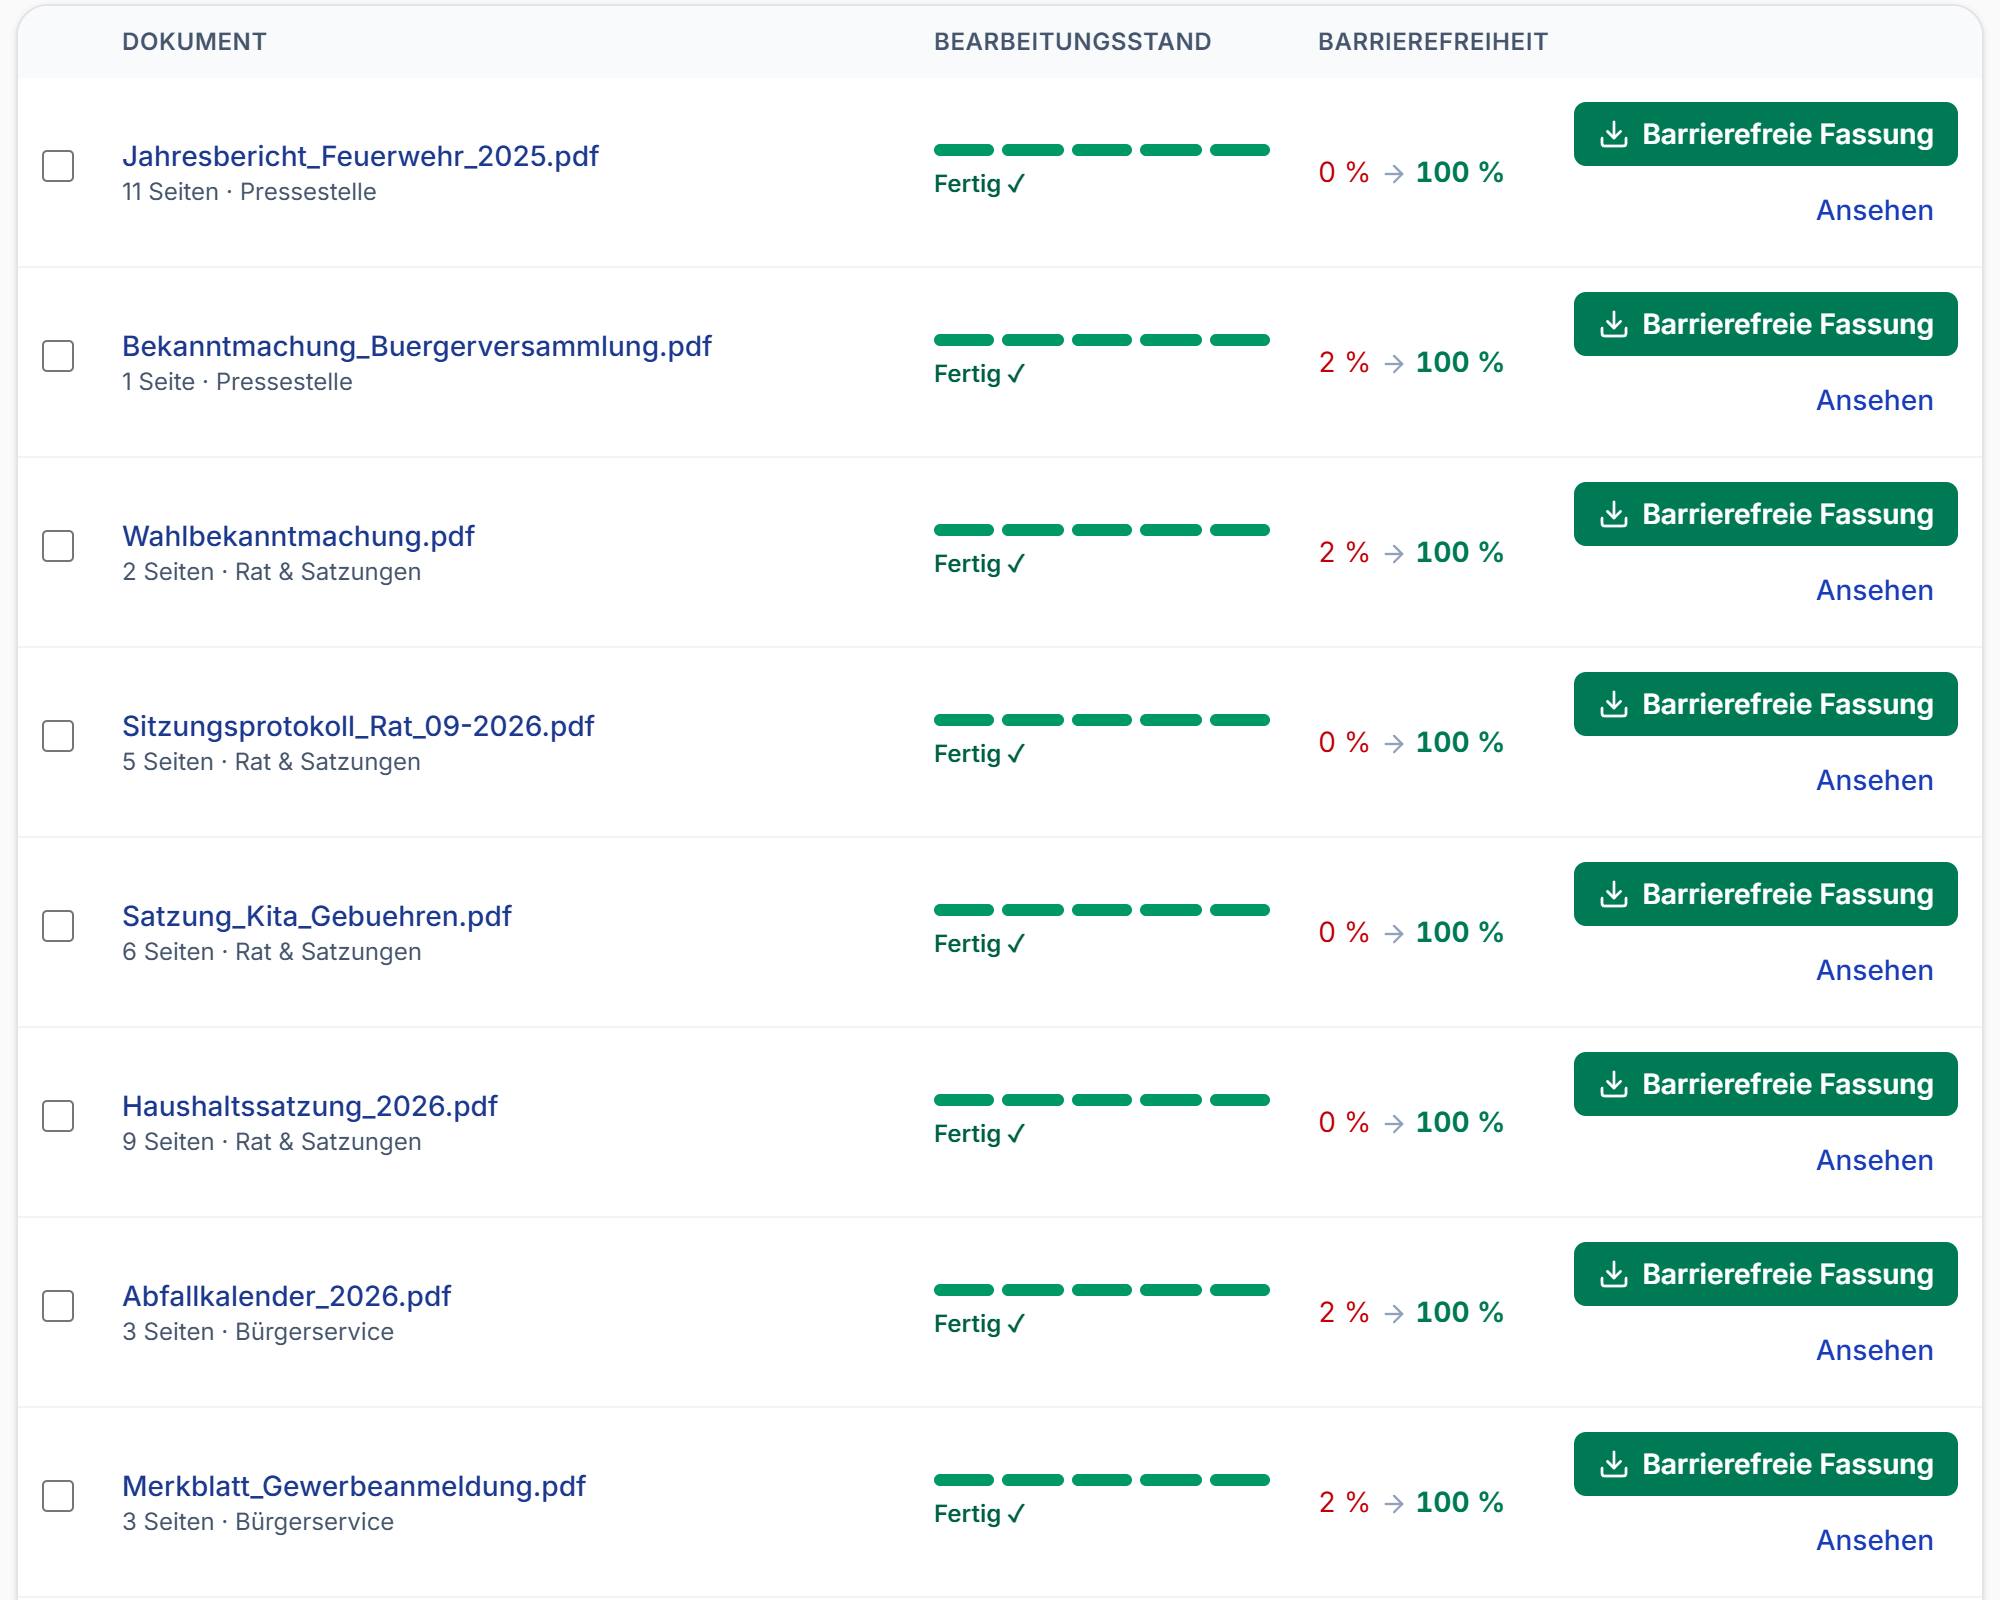
Task: Download Barrierefreie Fassung of Haushaltssatzung_2026.pdf
Action: coord(1765,1084)
